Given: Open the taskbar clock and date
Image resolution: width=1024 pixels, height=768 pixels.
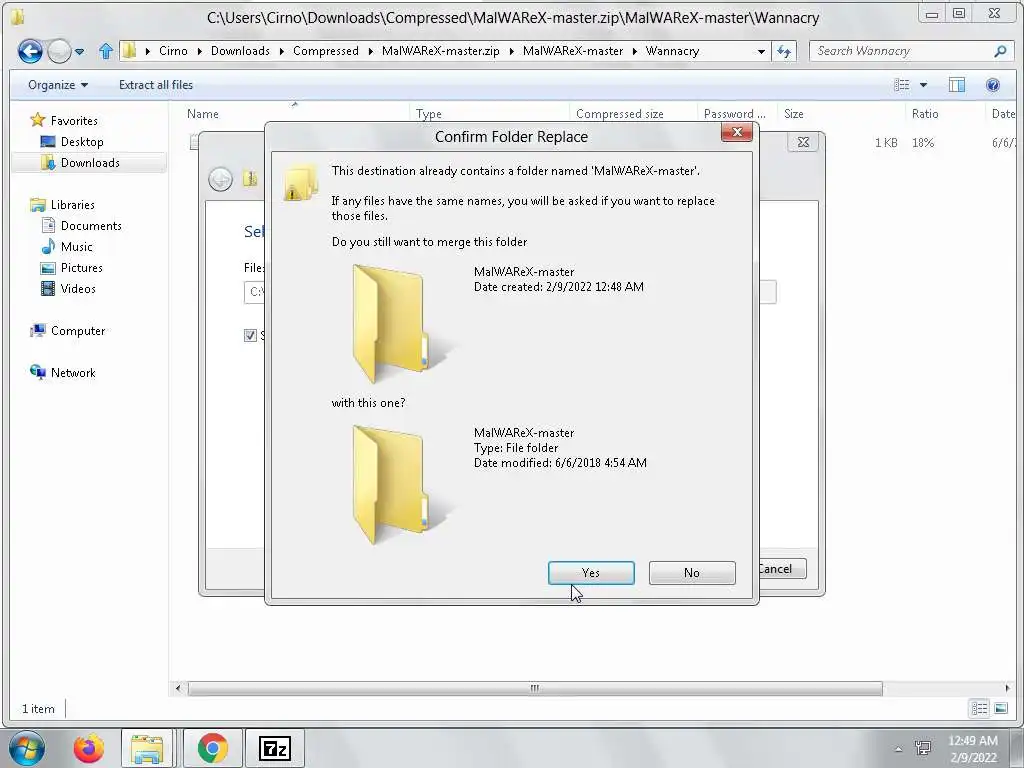Looking at the screenshot, I should (972, 749).
